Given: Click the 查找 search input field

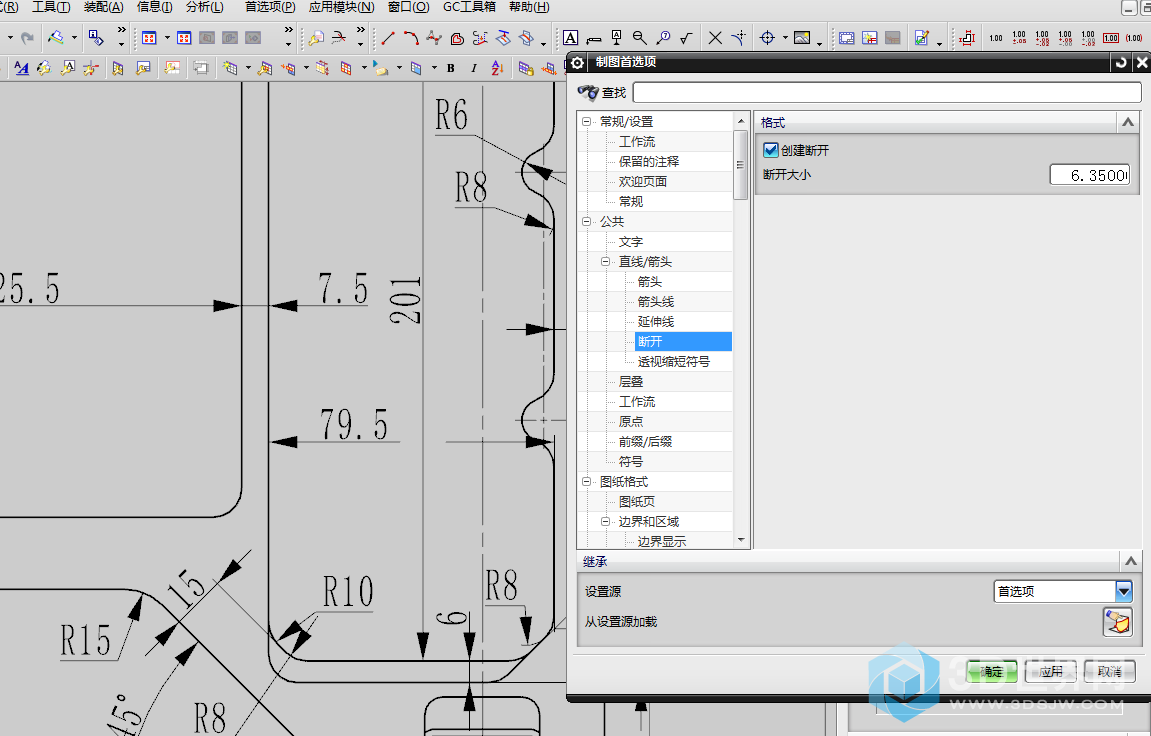Looking at the screenshot, I should click(x=887, y=92).
